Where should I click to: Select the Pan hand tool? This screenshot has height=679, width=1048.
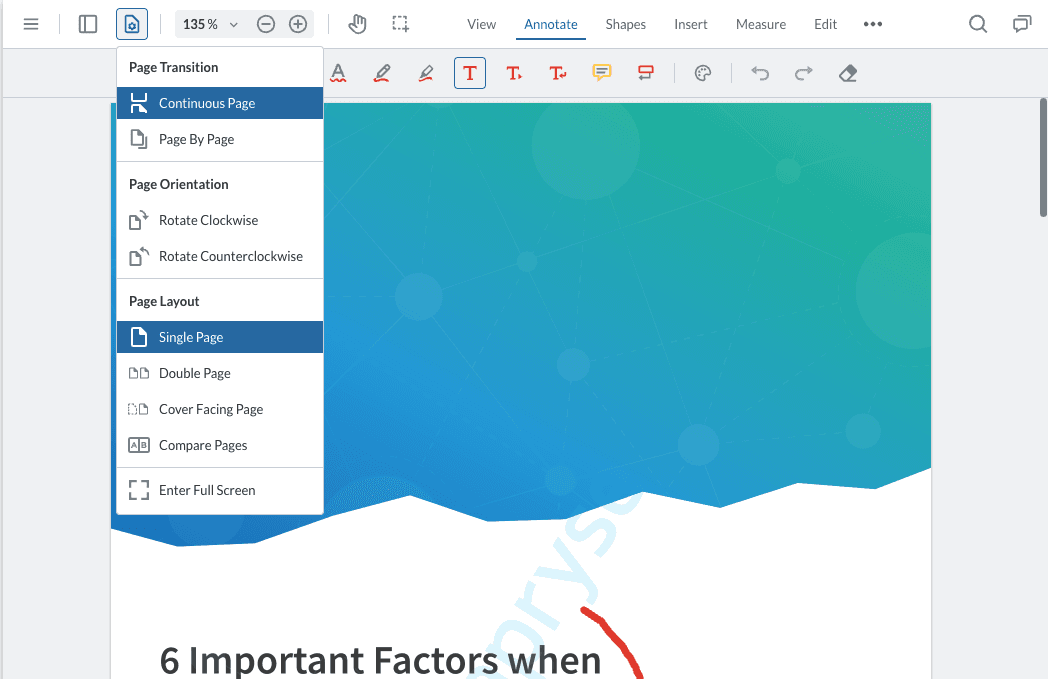[x=357, y=24]
